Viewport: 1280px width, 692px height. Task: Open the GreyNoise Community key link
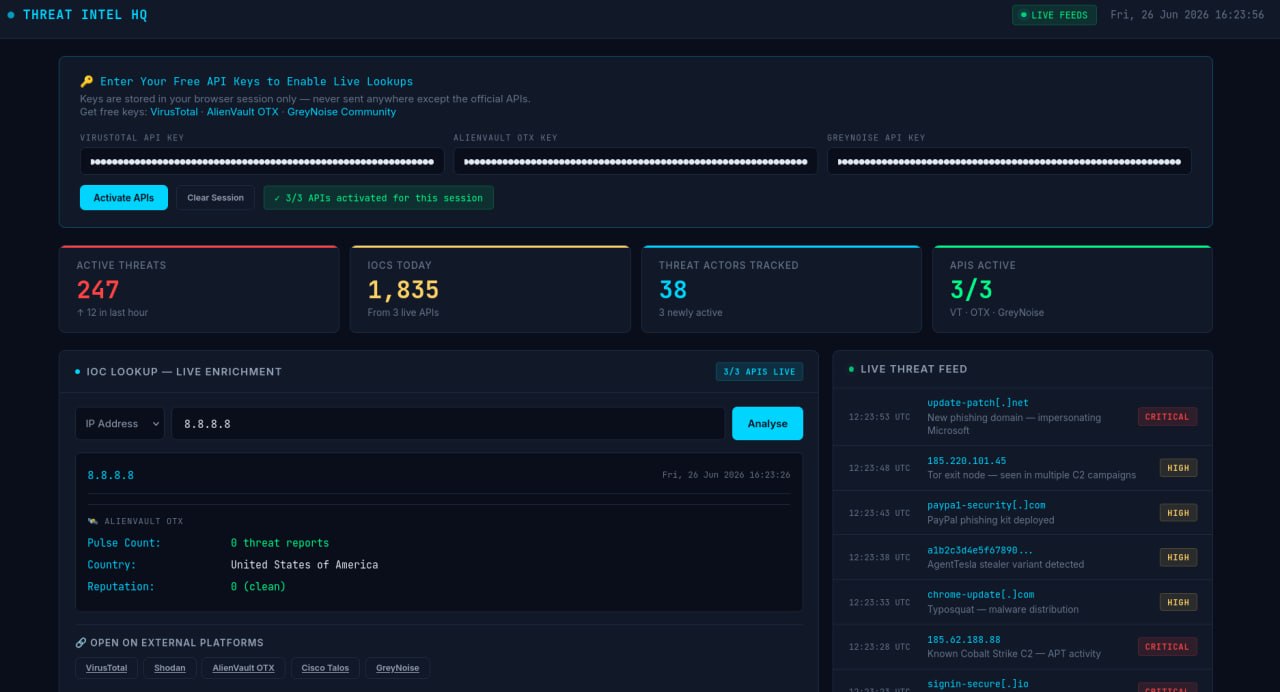pos(341,112)
